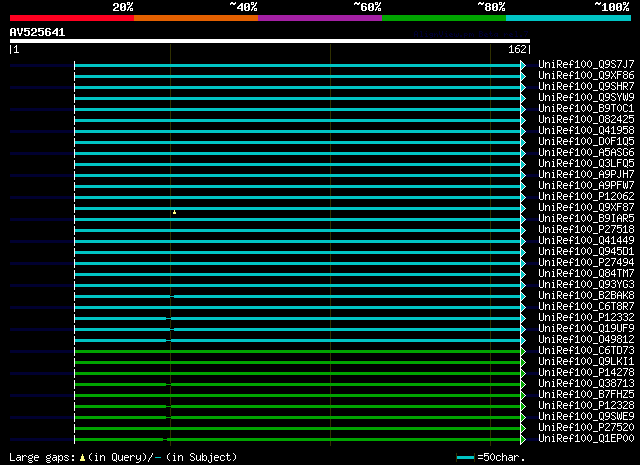Image resolution: width=640 pixels, height=465 pixels.
Task: Open hit UniRef100_Q9SHR7
Action: pos(586,87)
